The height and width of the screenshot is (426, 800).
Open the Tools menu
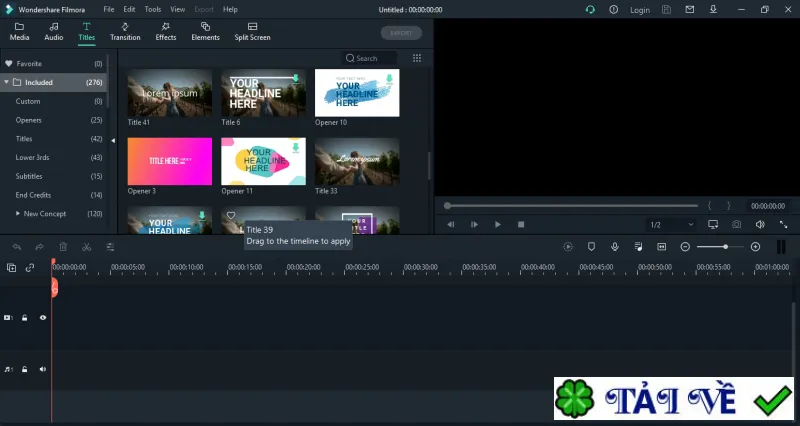[153, 9]
